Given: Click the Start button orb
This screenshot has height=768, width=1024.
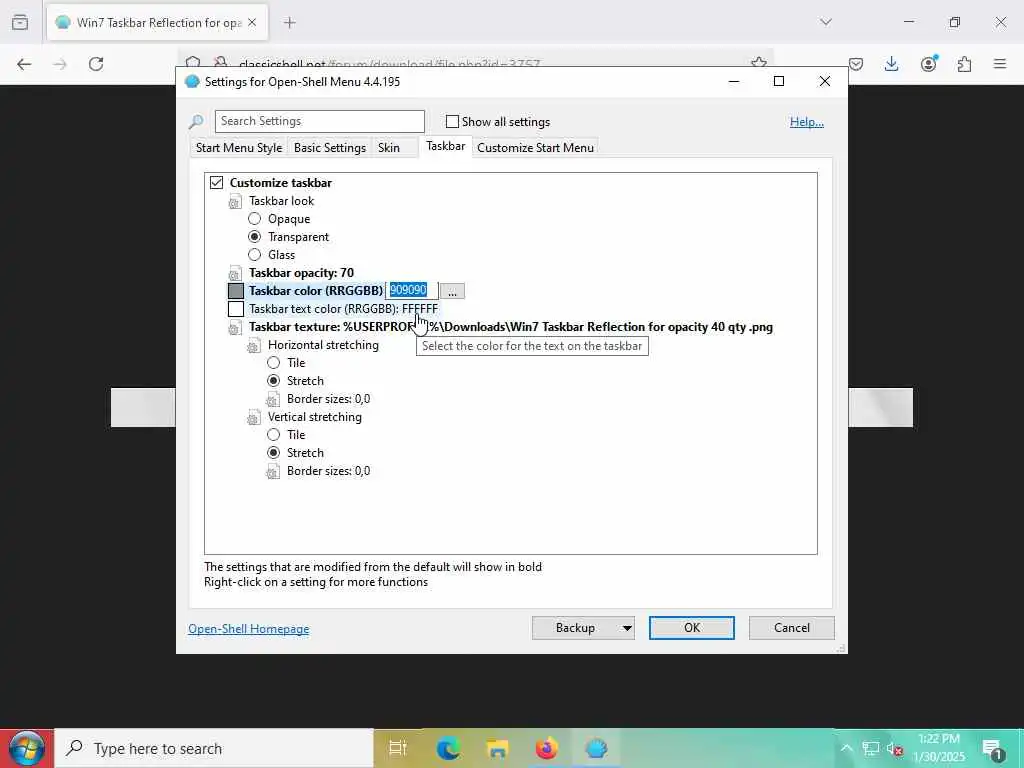Looking at the screenshot, I should pyautogui.click(x=27, y=748).
